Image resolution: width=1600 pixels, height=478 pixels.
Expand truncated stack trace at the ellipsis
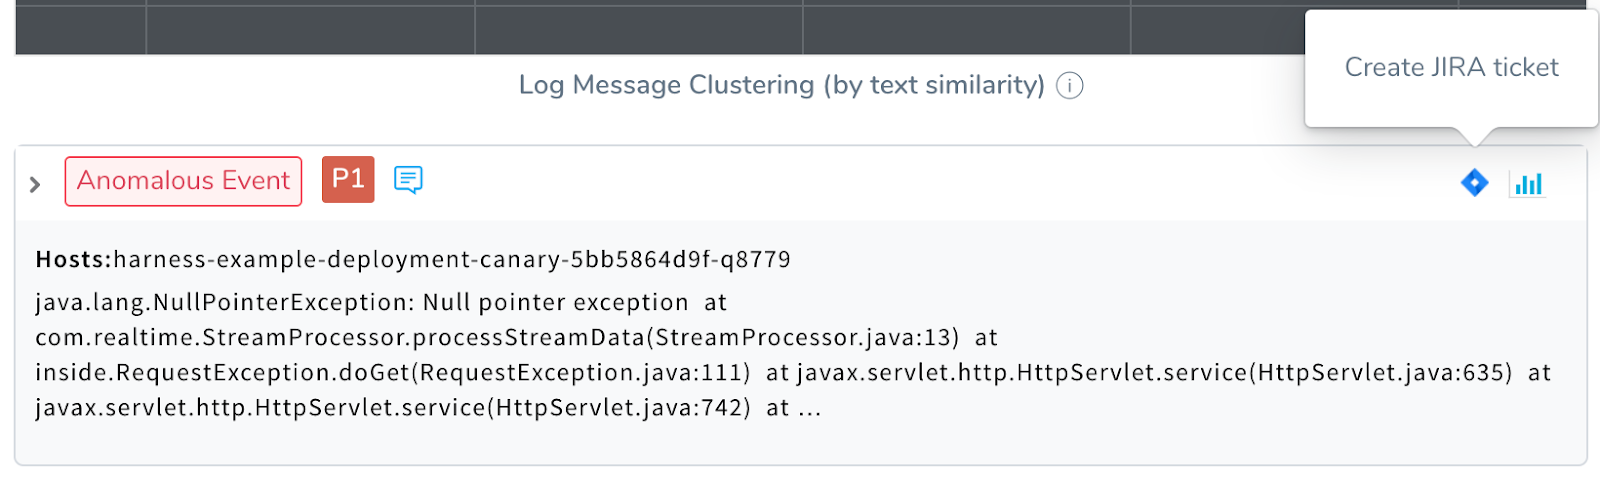[x=809, y=408]
